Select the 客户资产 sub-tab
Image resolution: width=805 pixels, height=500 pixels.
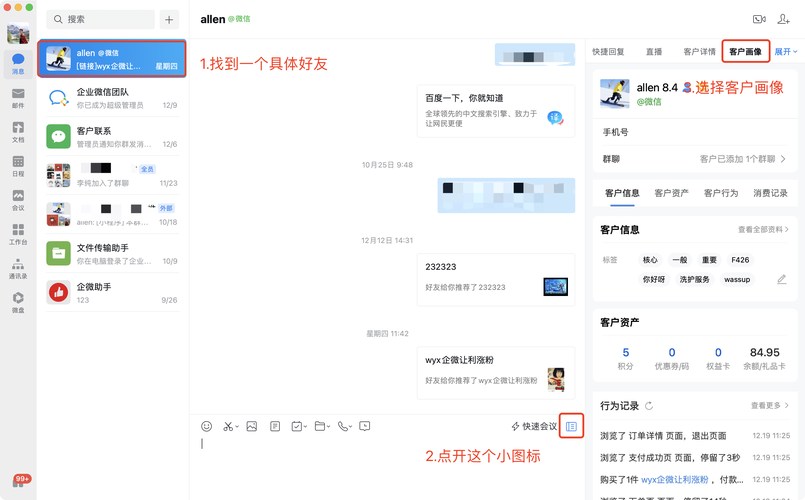(x=672, y=193)
